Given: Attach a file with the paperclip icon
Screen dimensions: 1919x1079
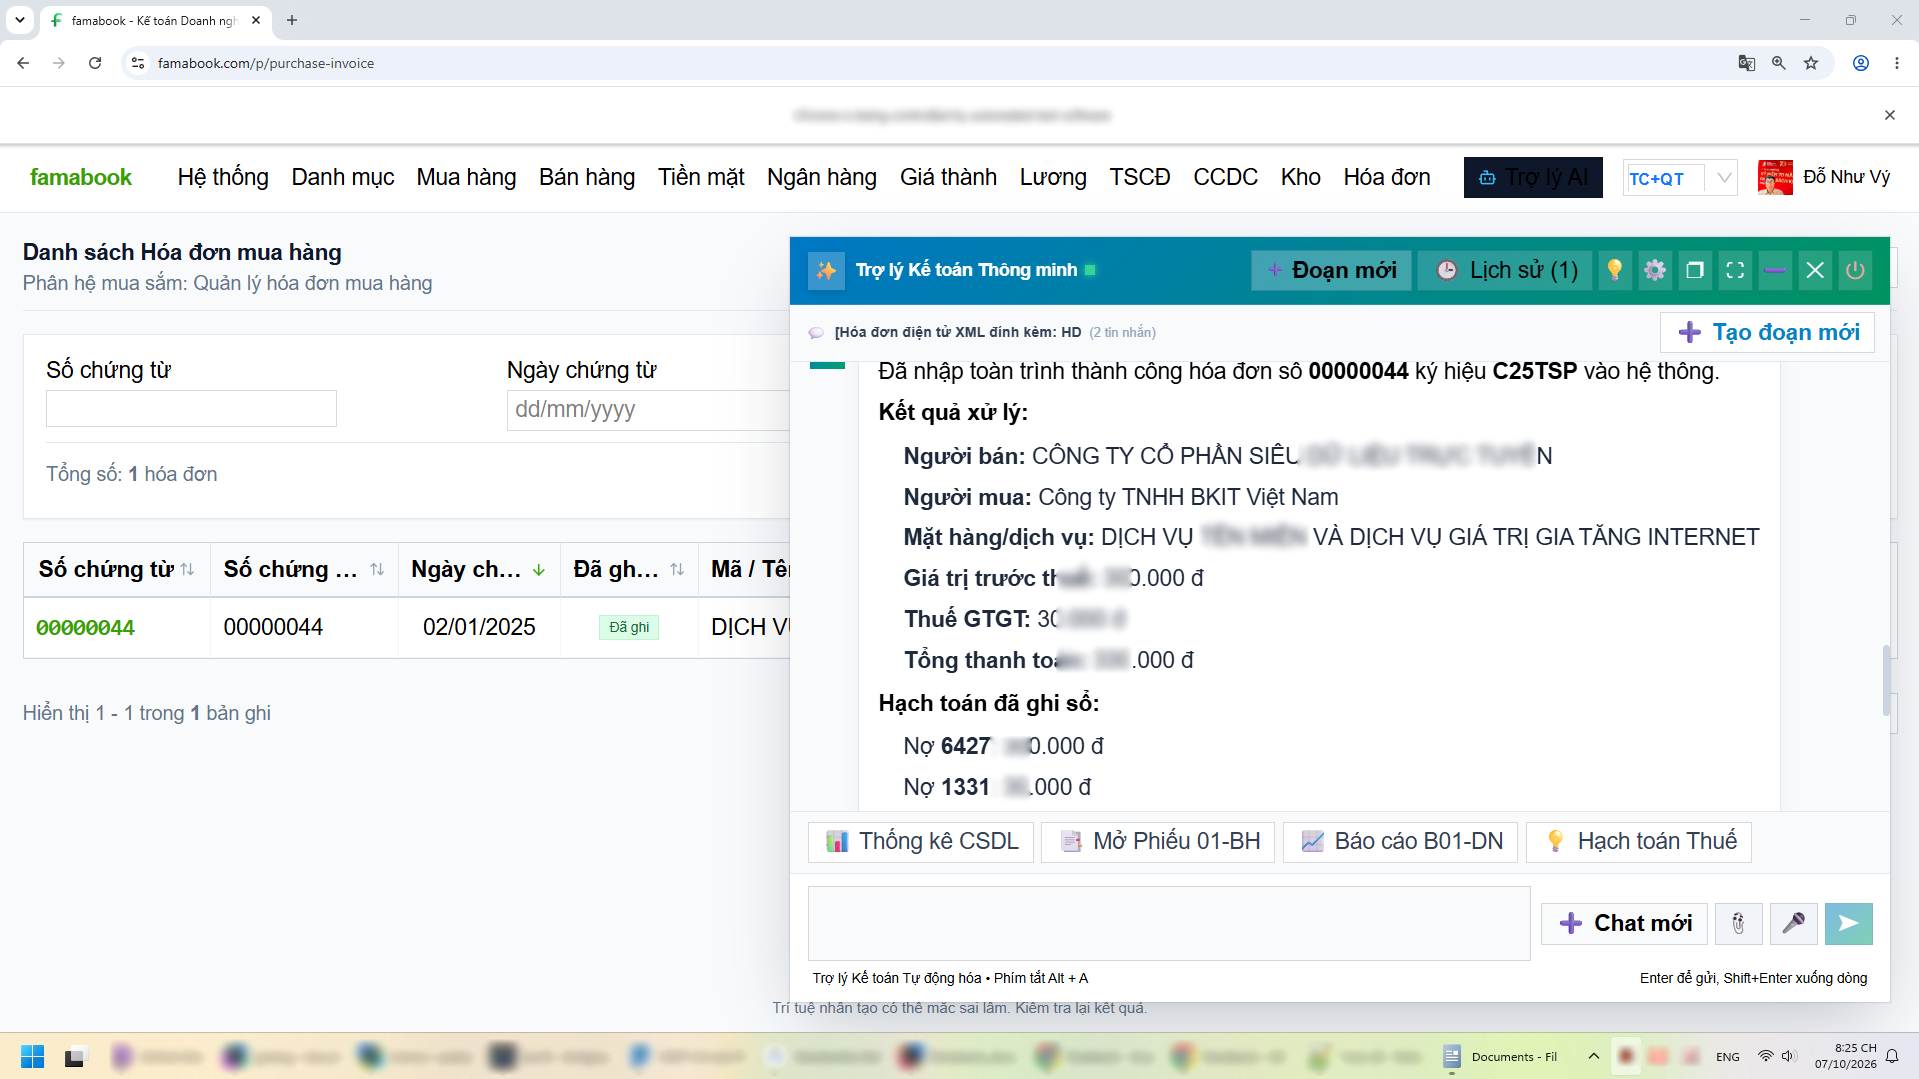Looking at the screenshot, I should click(x=1738, y=923).
